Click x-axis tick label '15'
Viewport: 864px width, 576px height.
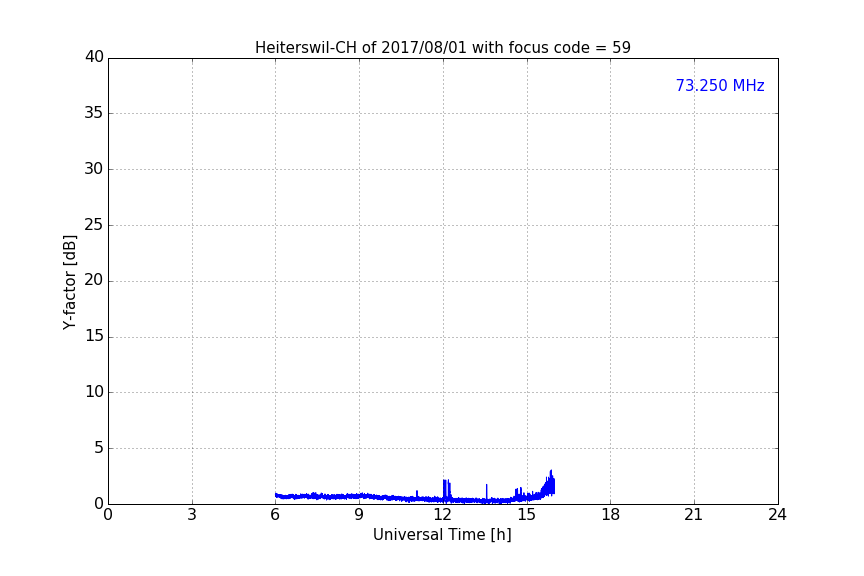[x=526, y=515]
